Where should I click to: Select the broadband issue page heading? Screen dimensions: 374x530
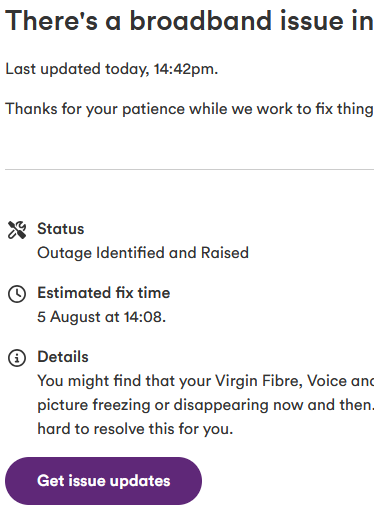tap(189, 21)
